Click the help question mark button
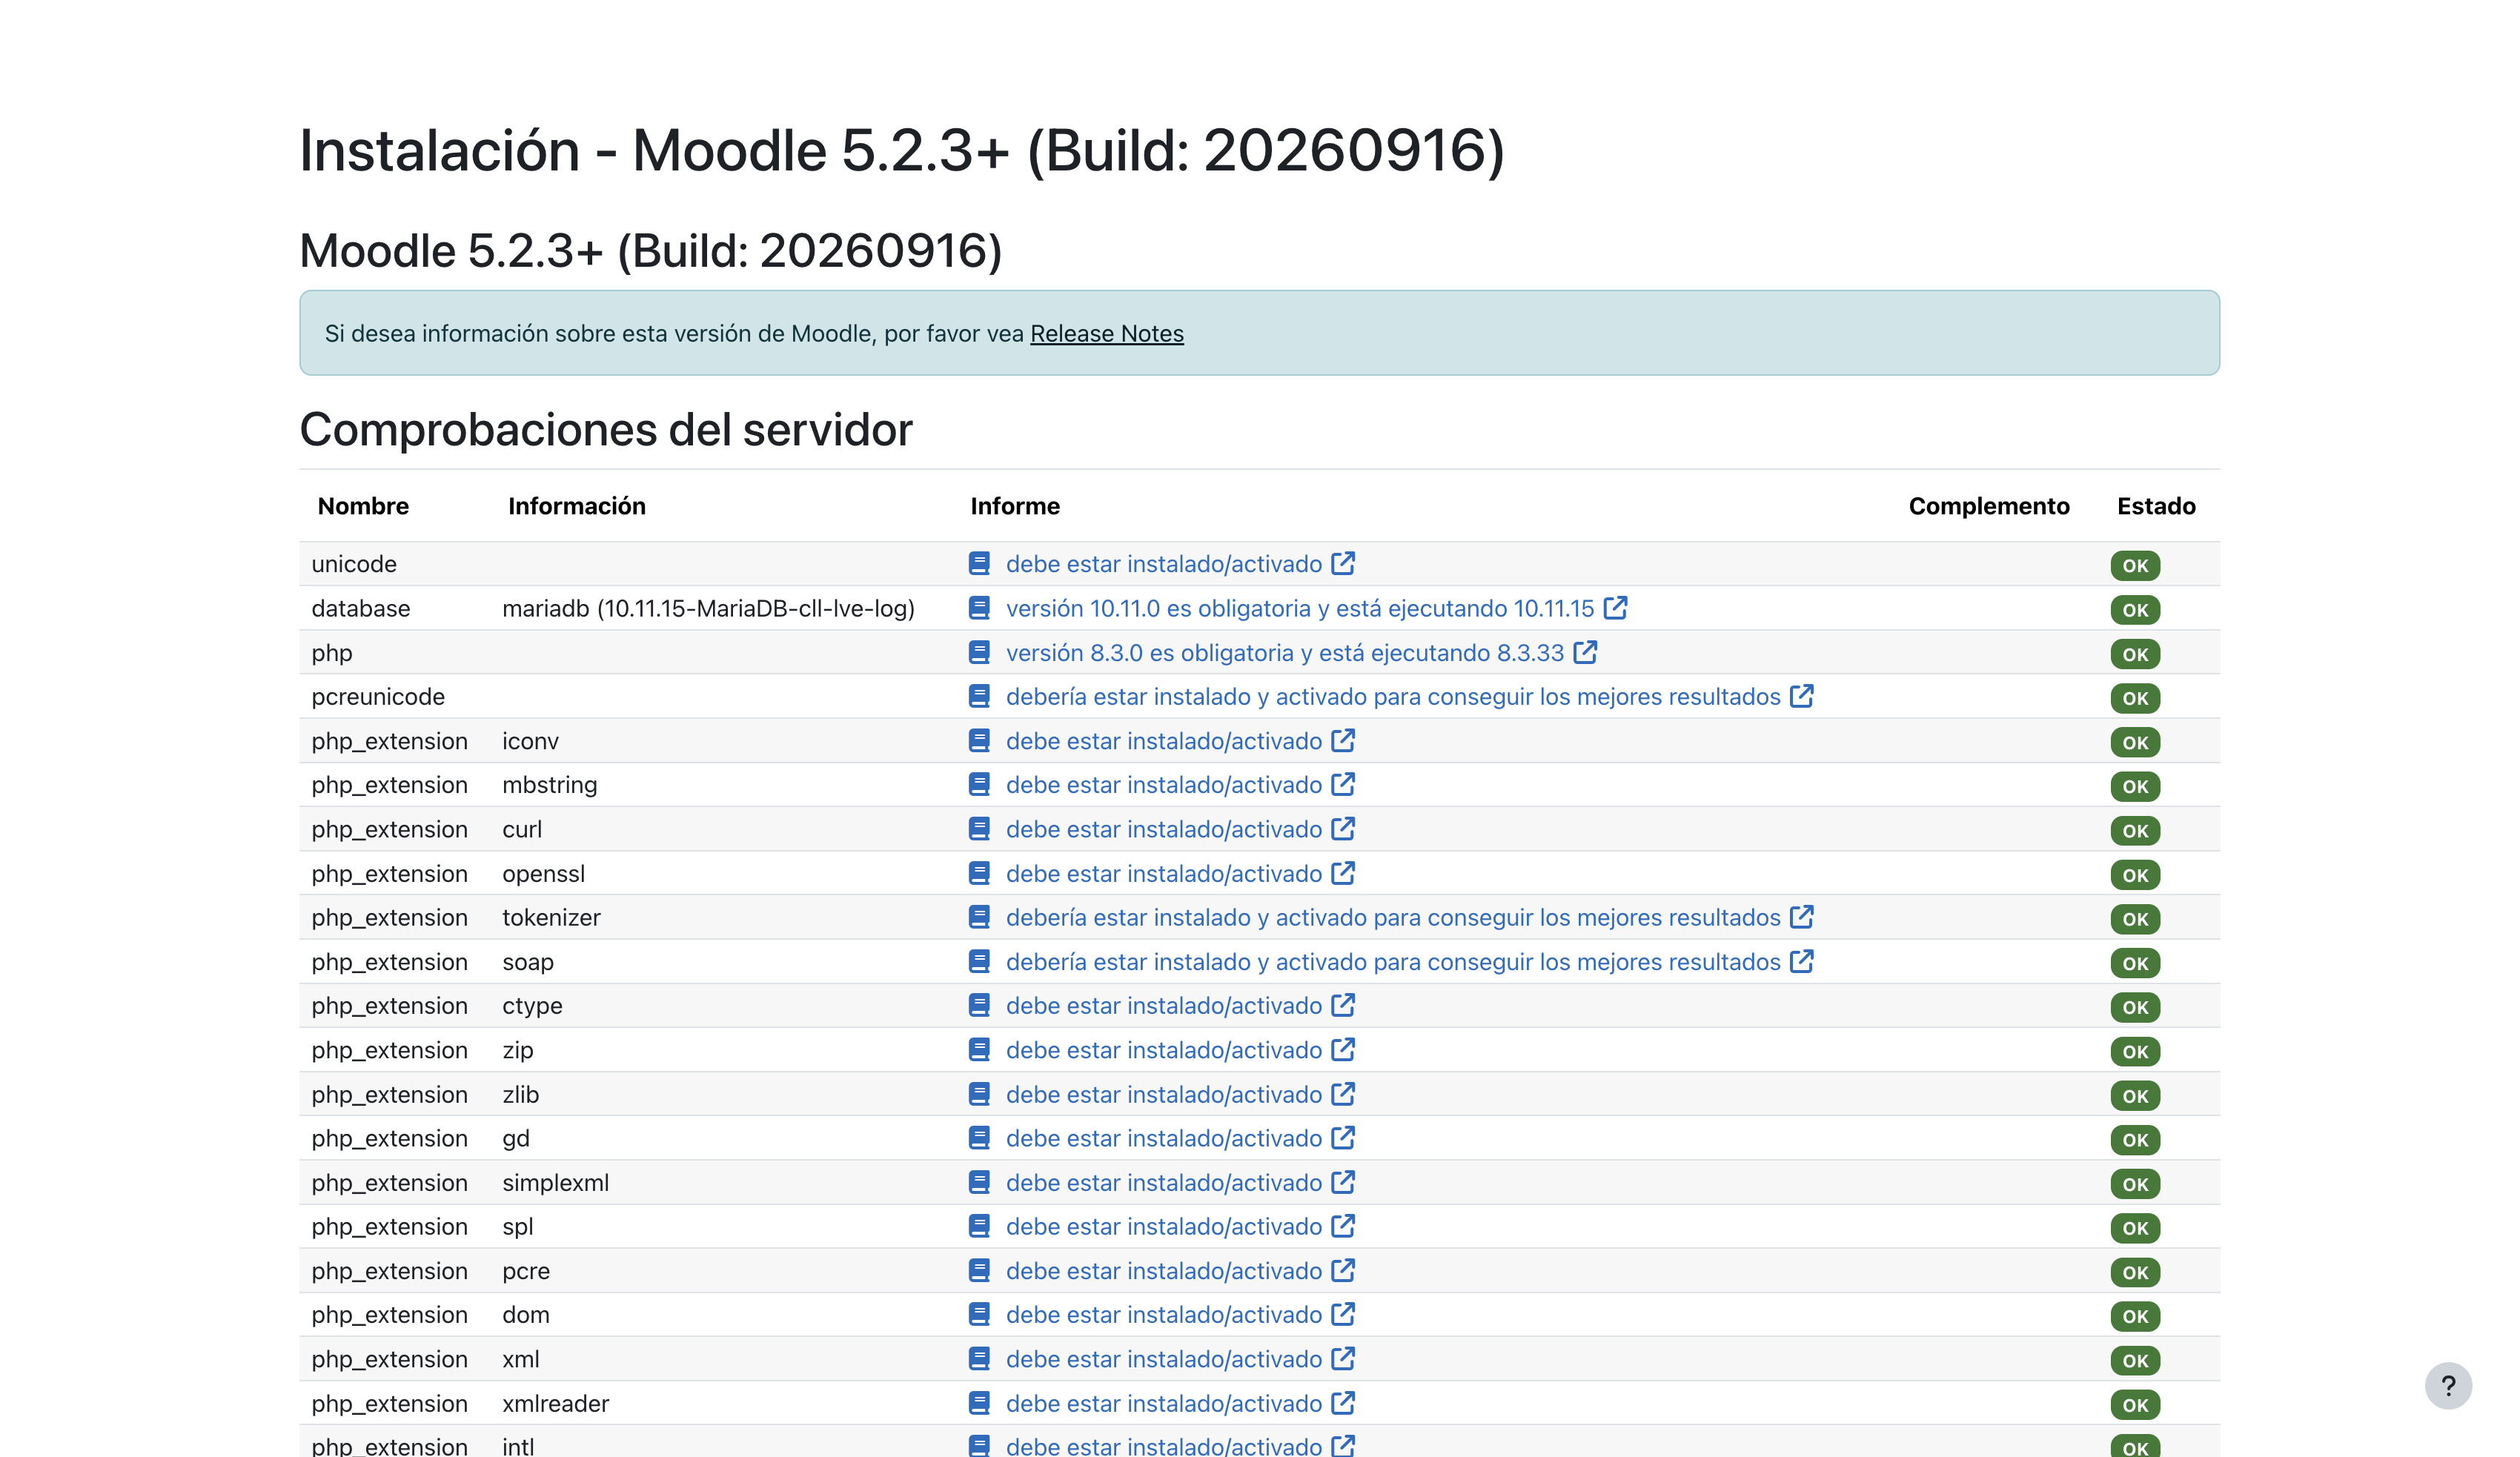Image resolution: width=2520 pixels, height=1457 pixels. tap(2447, 1385)
